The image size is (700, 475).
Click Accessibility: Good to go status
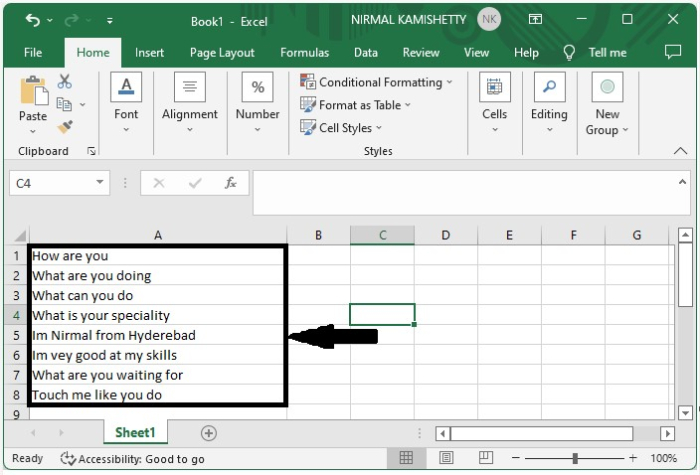click(133, 459)
